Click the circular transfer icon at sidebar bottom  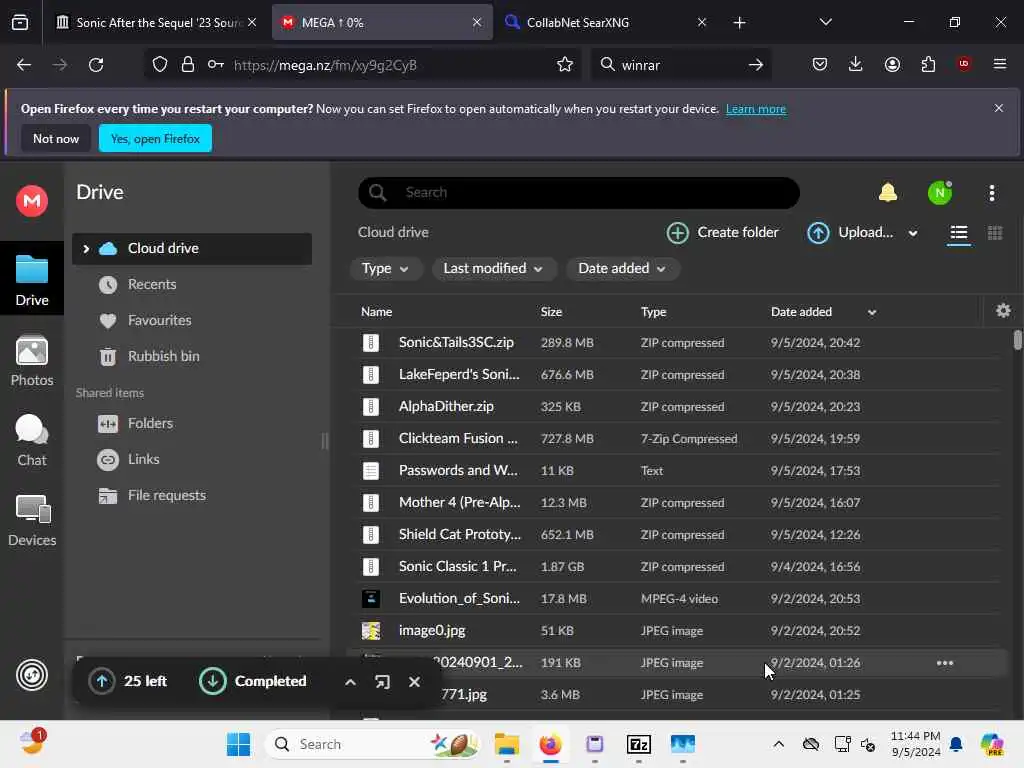click(x=31, y=675)
